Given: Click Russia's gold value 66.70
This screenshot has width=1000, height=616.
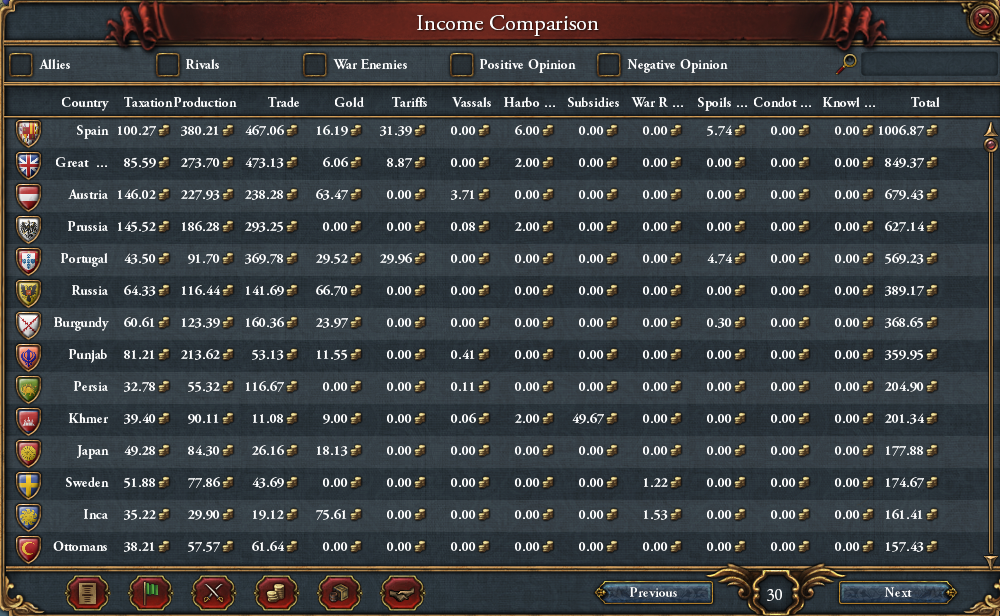Looking at the screenshot, I should point(331,291).
